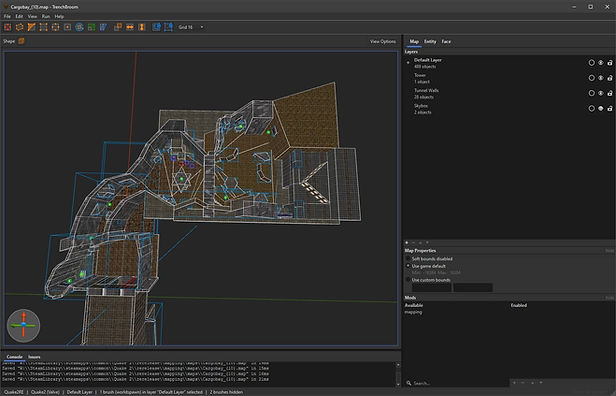Open the Edit menu

pos(19,16)
